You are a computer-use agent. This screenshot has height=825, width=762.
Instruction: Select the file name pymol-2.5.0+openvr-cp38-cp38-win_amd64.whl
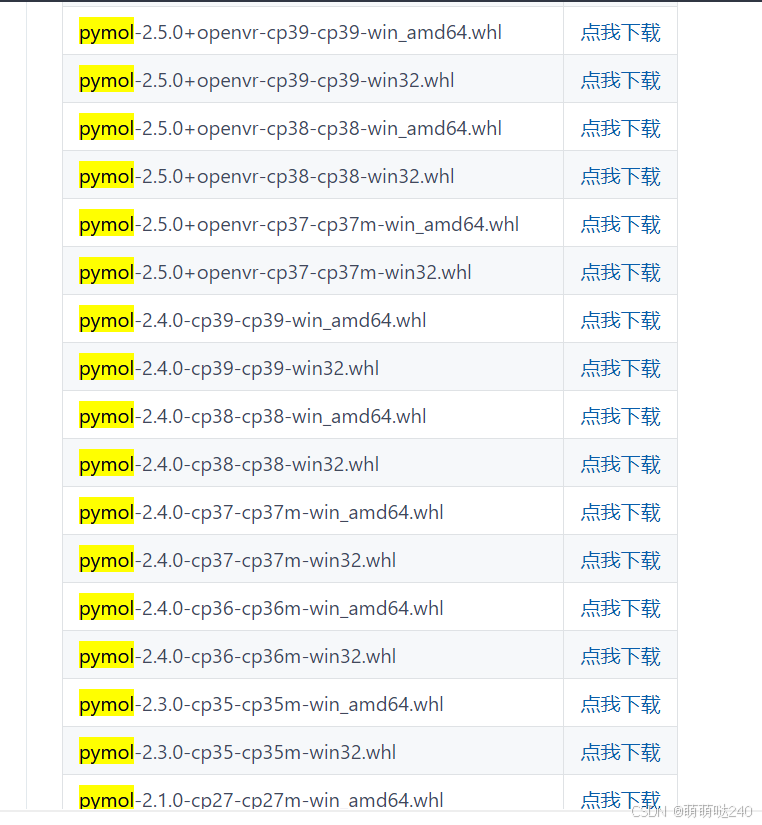click(x=290, y=128)
